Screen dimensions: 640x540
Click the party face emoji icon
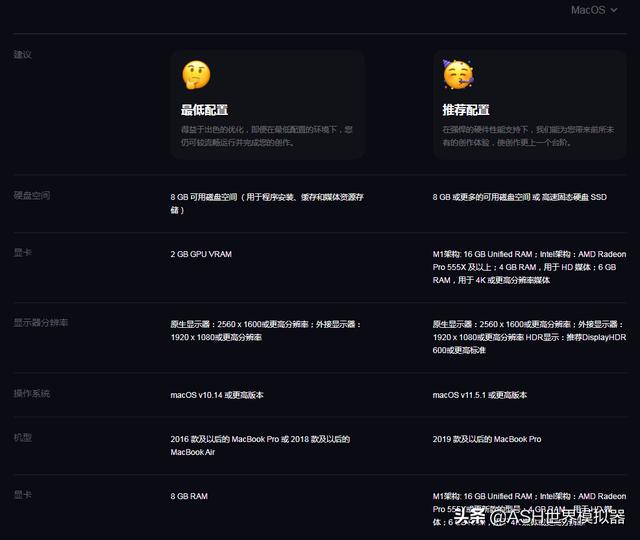[457, 75]
